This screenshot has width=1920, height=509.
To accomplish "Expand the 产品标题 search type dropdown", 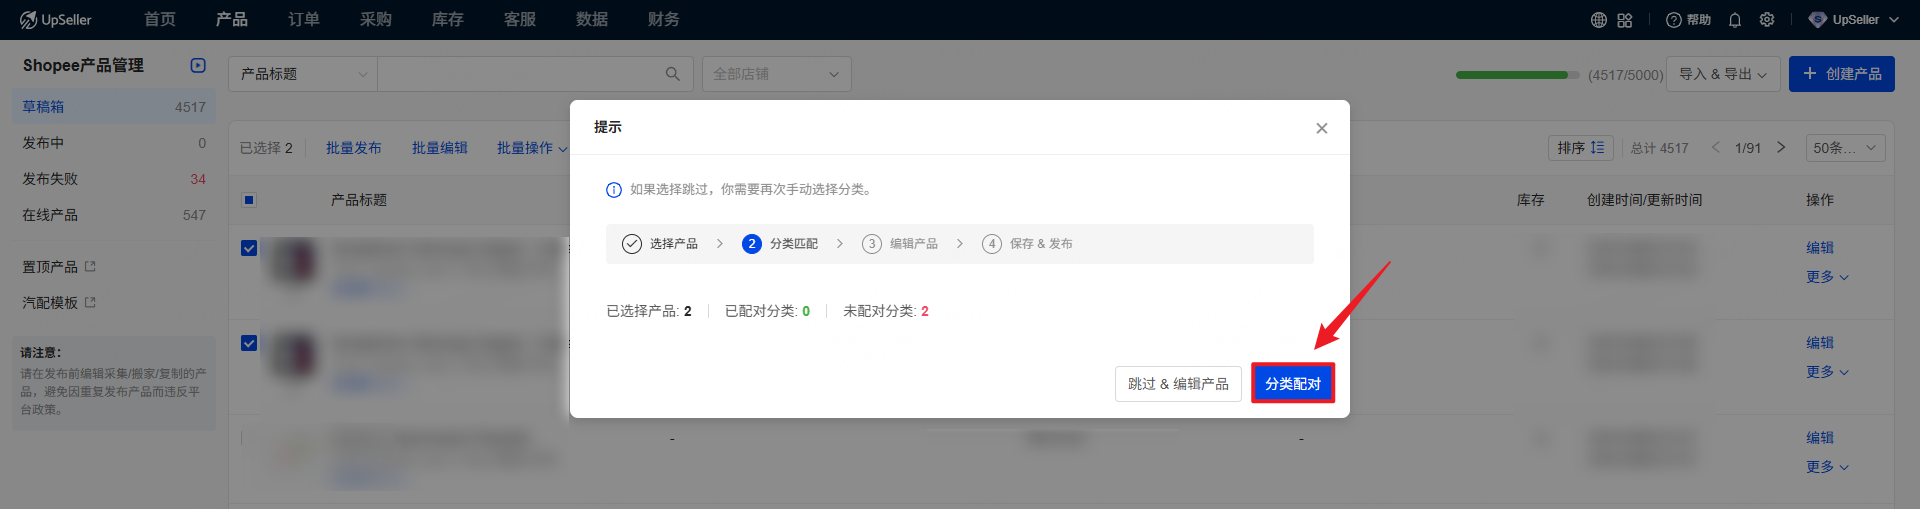I will (x=303, y=74).
